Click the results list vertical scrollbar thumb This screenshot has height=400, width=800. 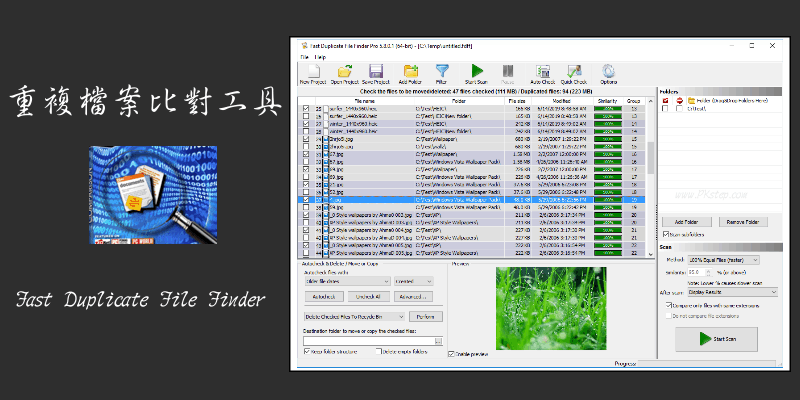tap(651, 158)
